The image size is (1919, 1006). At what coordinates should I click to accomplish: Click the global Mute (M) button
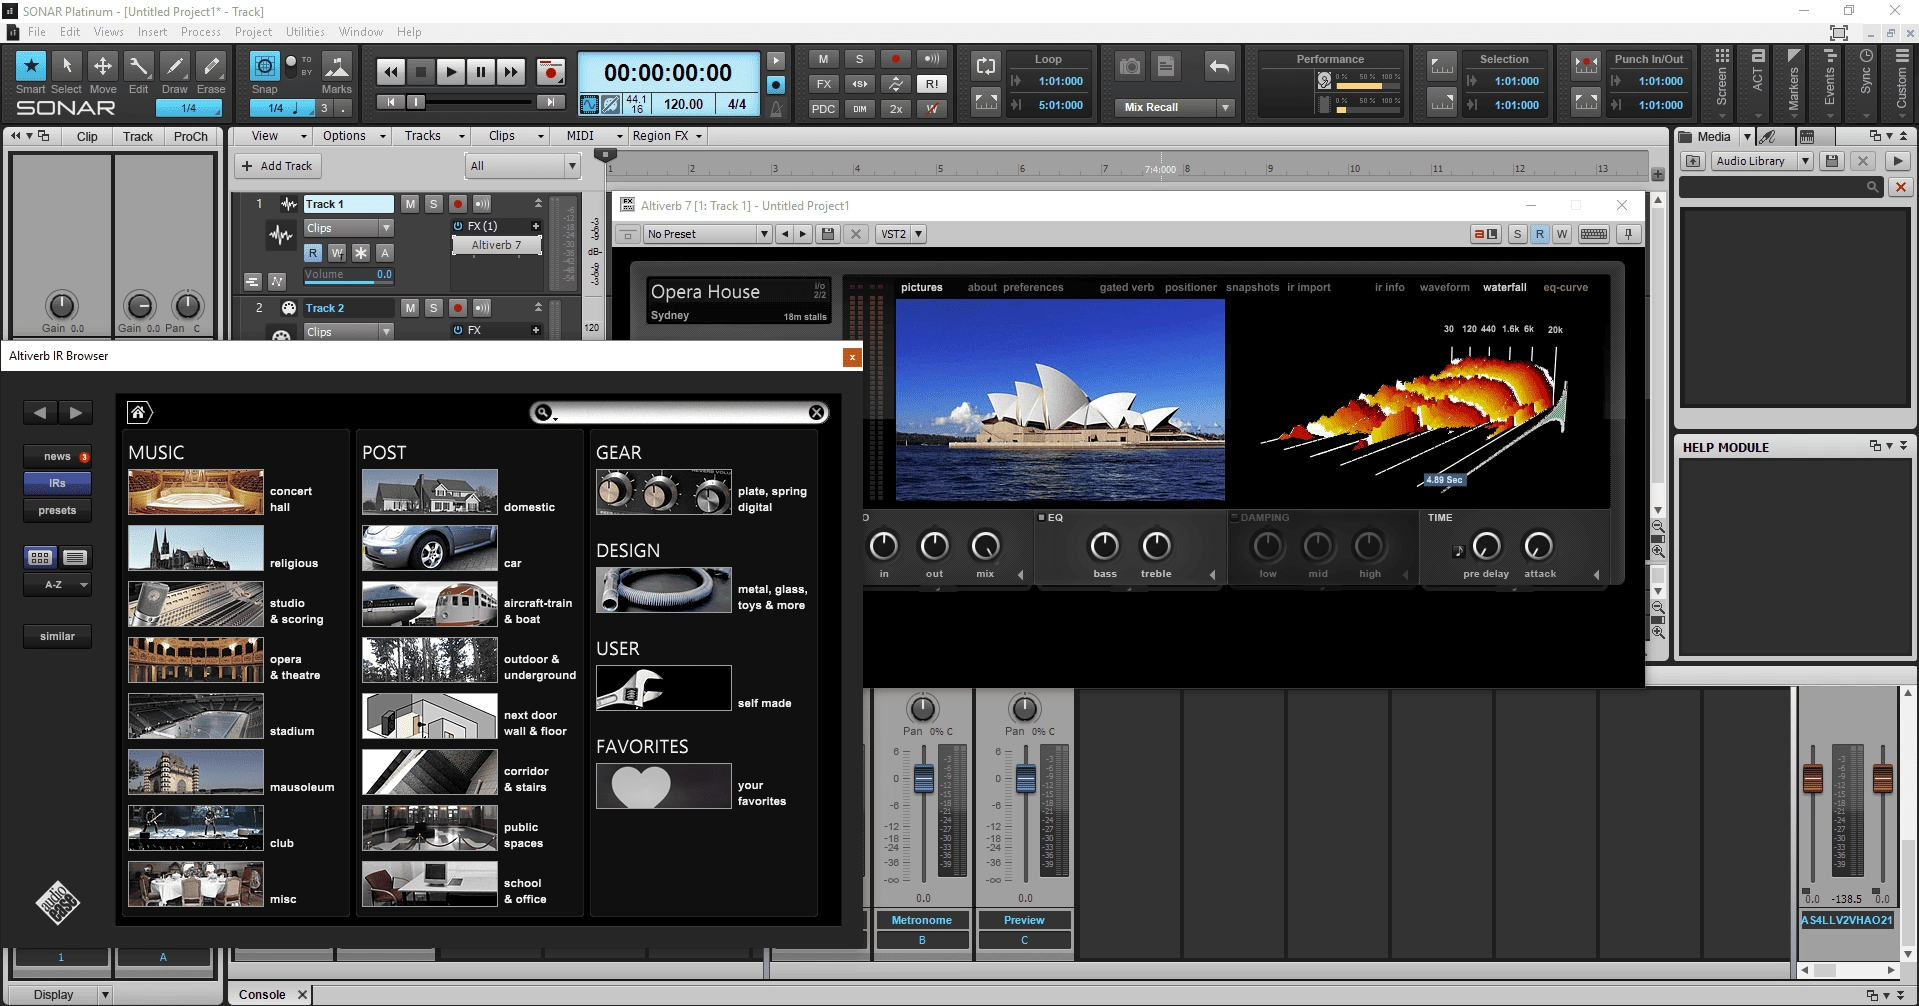[x=823, y=59]
